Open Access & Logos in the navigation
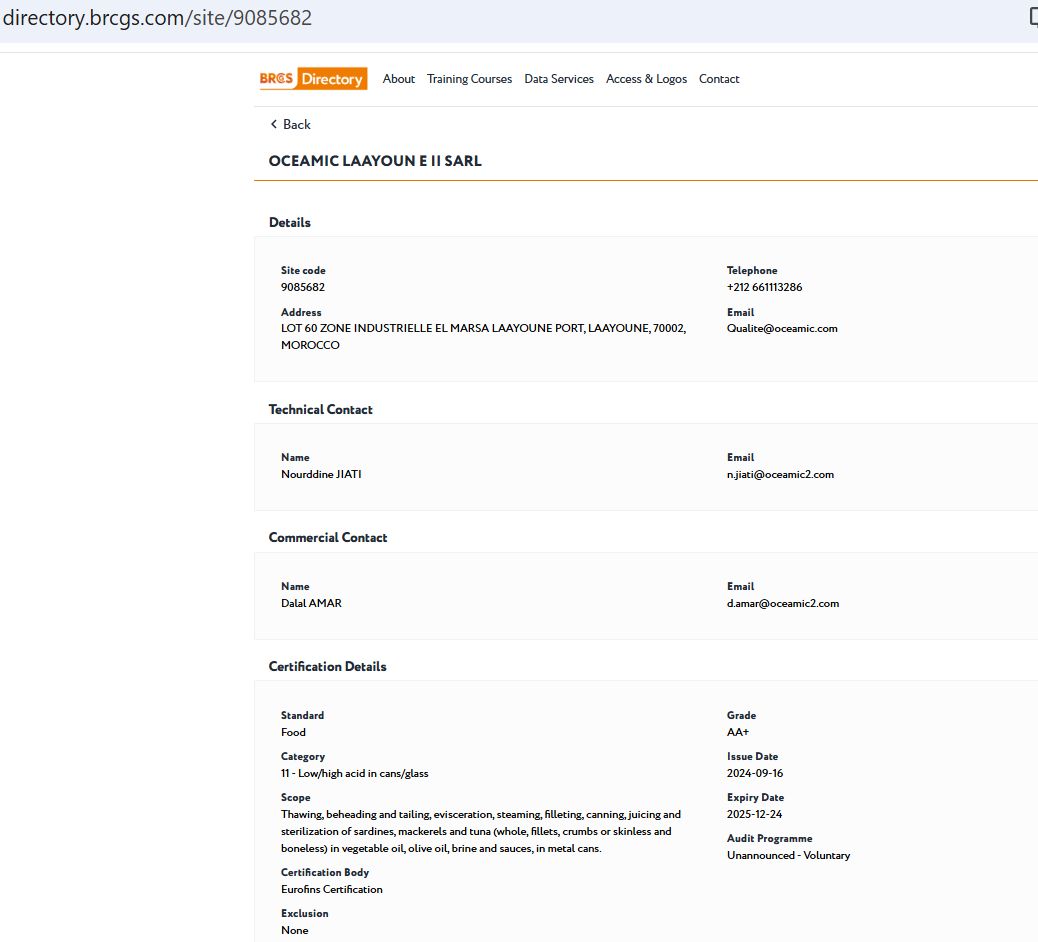The height and width of the screenshot is (942, 1038). click(646, 79)
